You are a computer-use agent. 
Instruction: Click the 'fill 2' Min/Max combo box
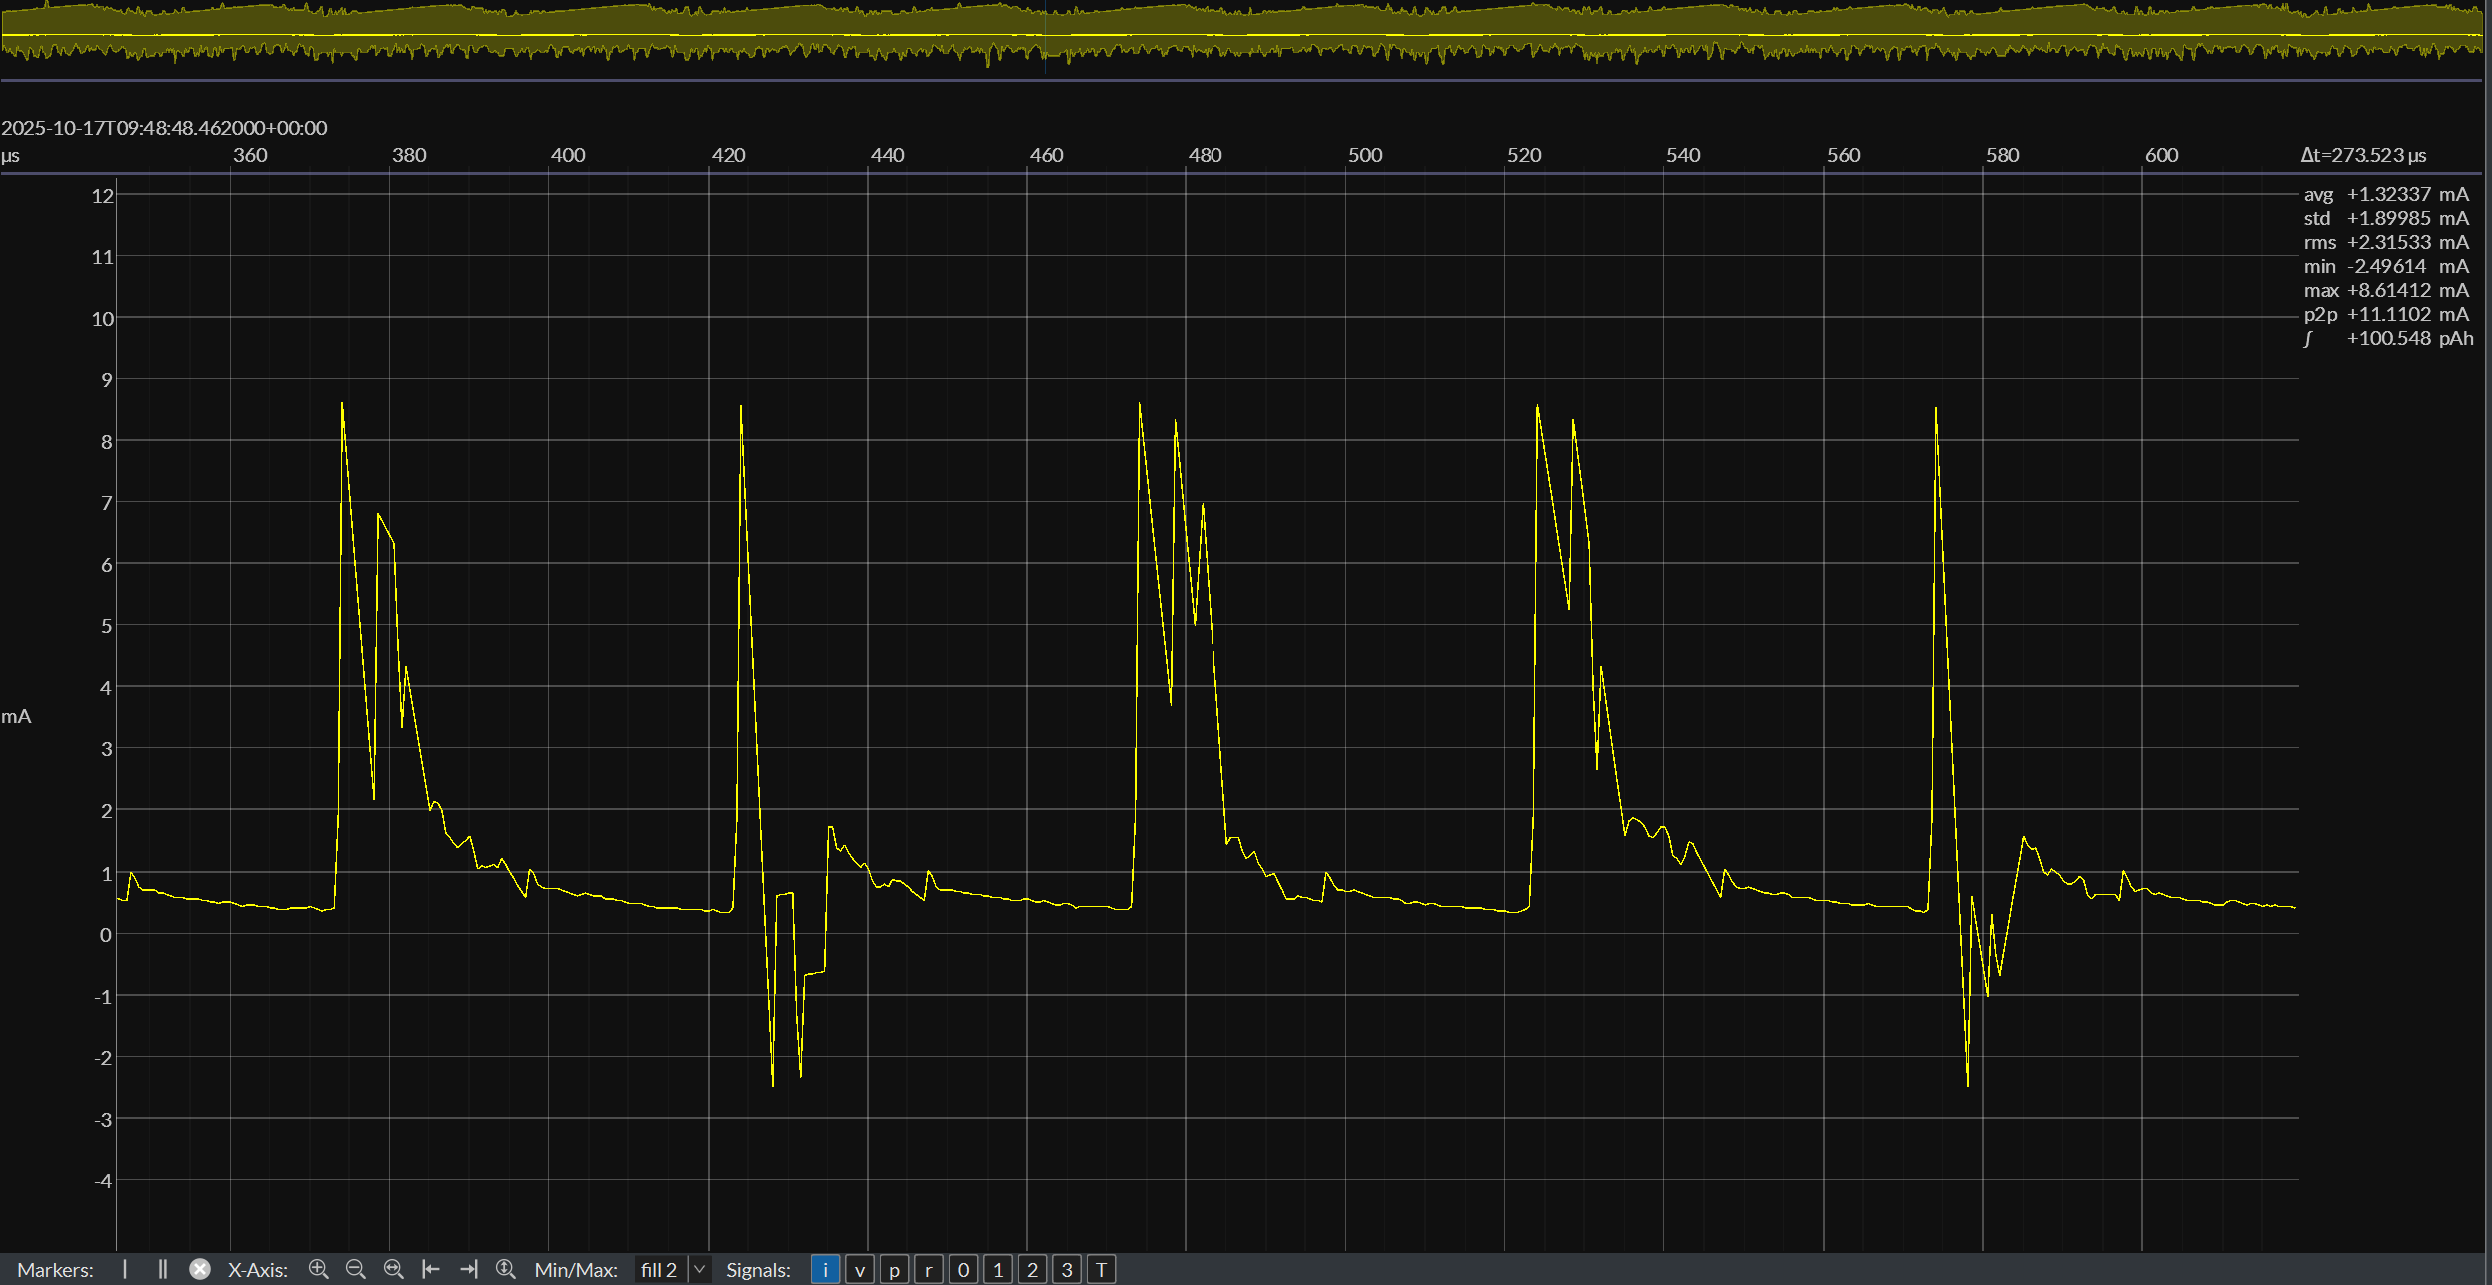coord(660,1269)
